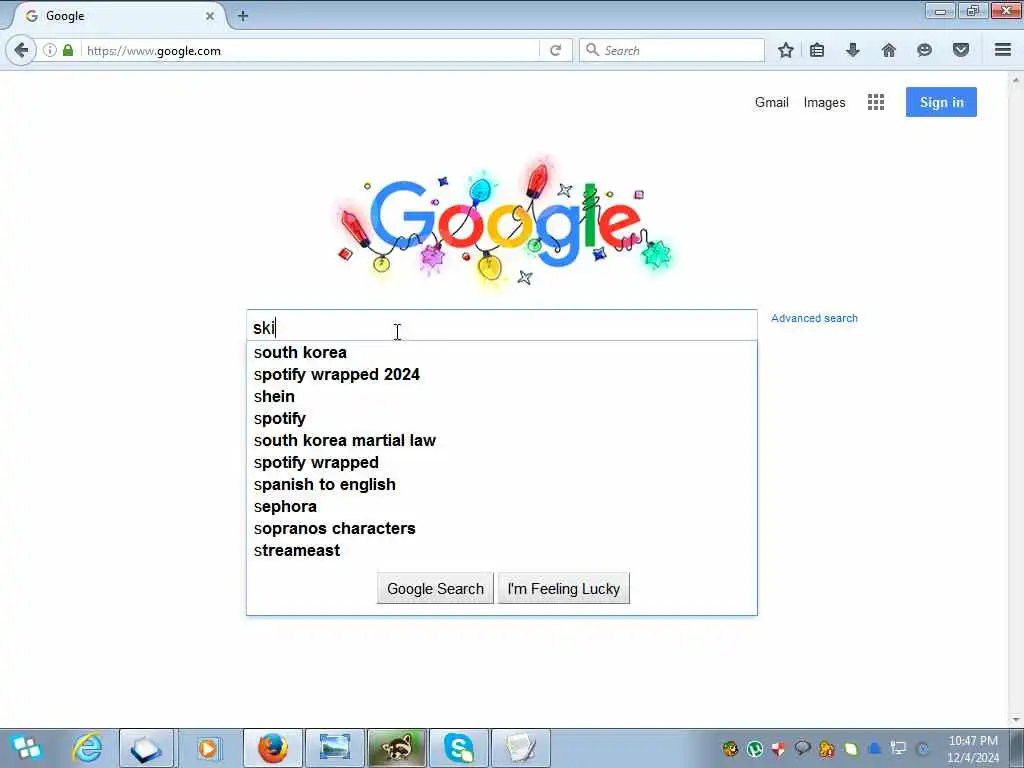The width and height of the screenshot is (1024, 768).
Task: Save page to Pocket icon
Action: [961, 50]
